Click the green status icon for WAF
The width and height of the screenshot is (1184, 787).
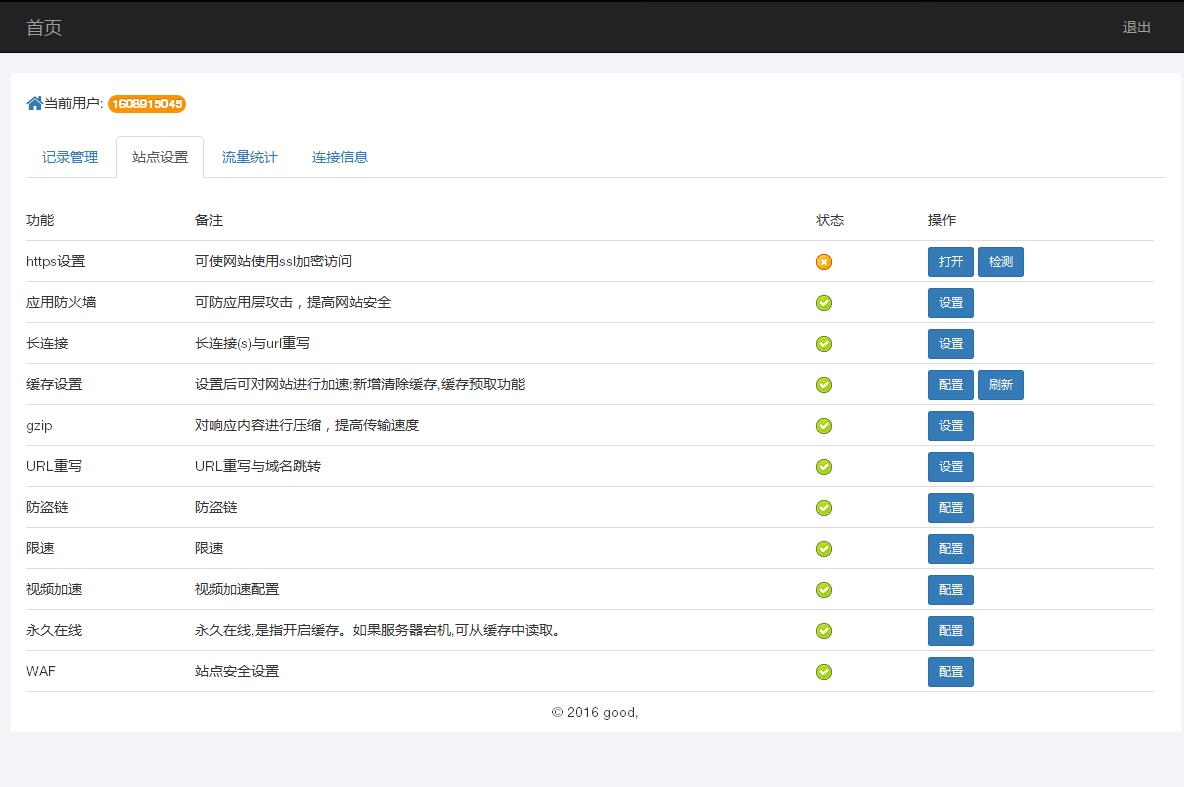tap(823, 672)
